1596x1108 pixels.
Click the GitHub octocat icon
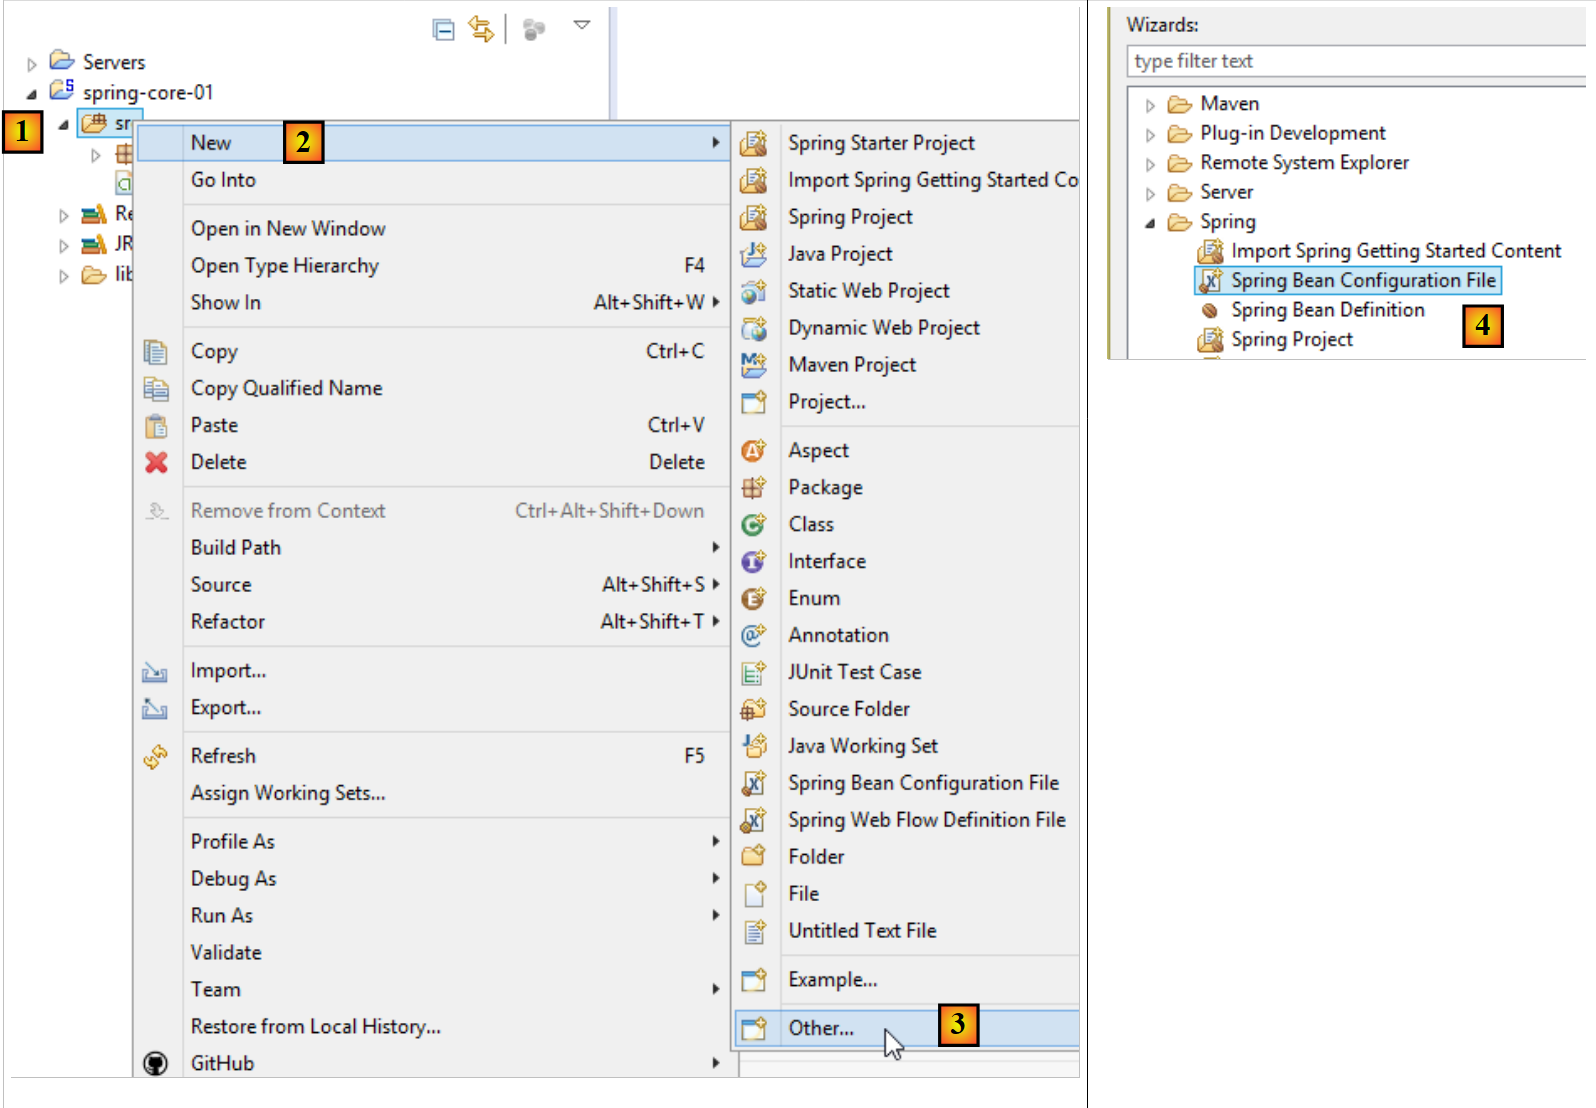coord(156,1063)
